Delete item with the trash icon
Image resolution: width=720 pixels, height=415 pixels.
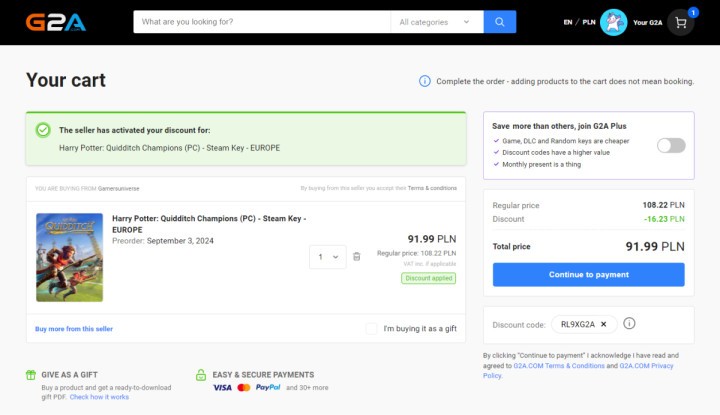pos(356,257)
